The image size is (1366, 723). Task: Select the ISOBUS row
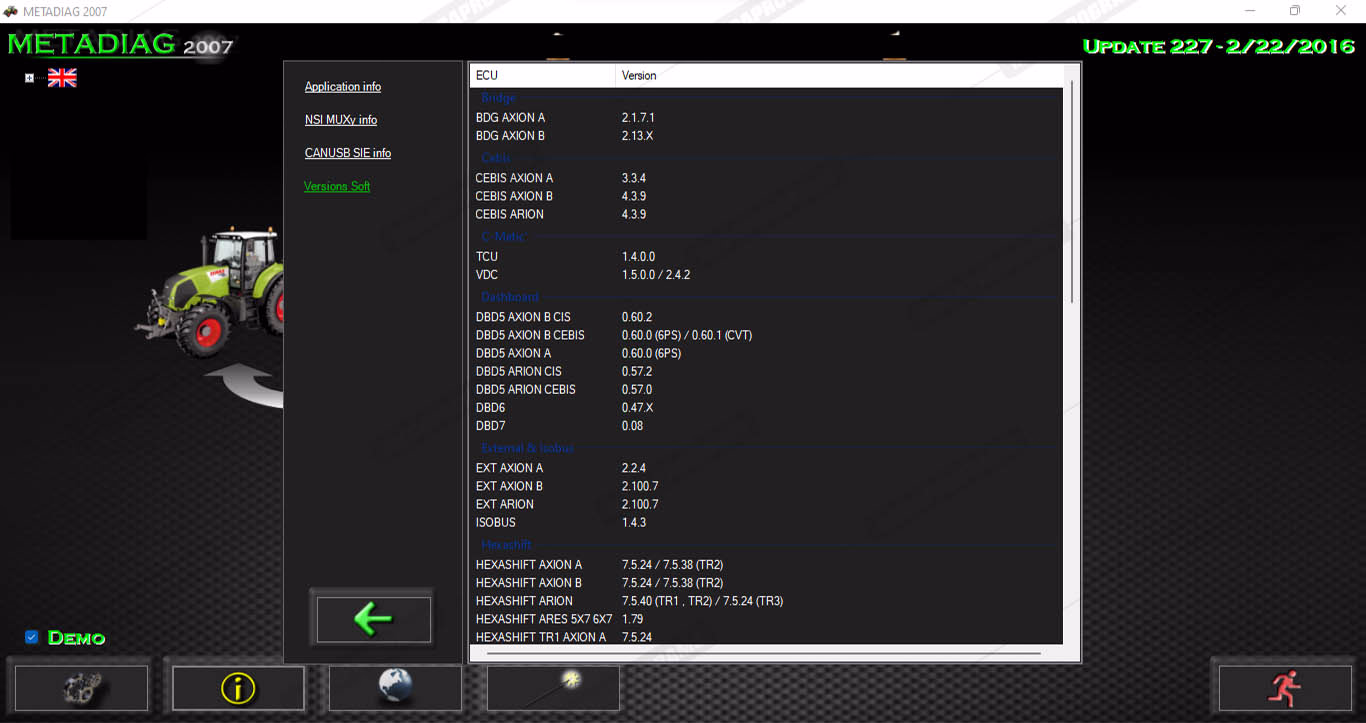[766, 522]
